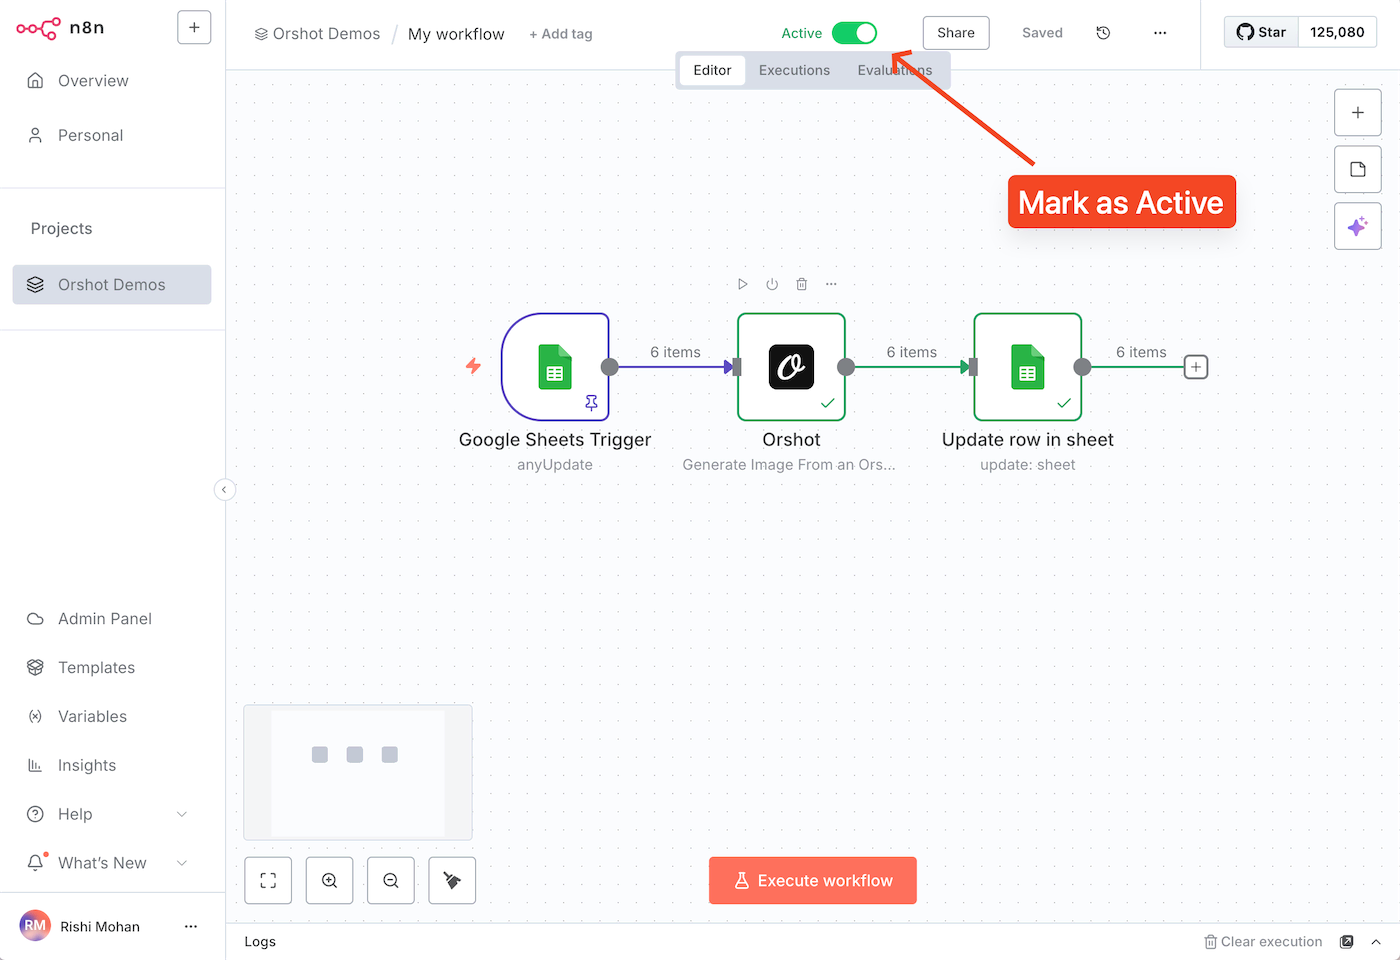Open Personal in the sidebar
Image resolution: width=1400 pixels, height=960 pixels.
pos(90,135)
